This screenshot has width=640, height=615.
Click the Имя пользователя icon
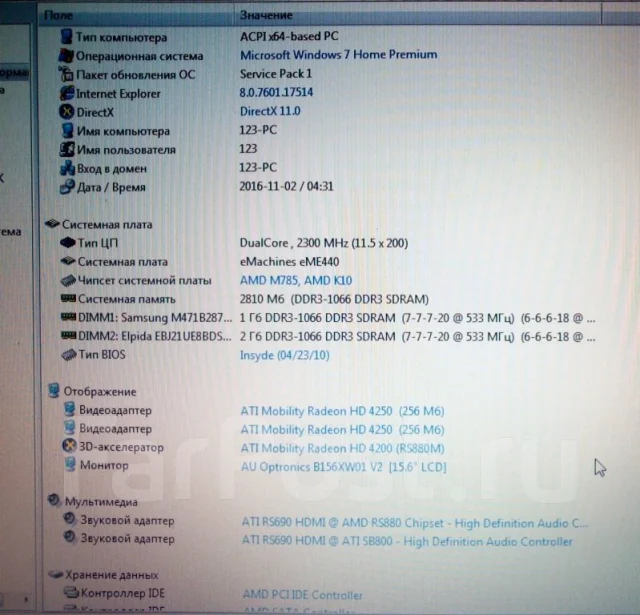tap(67, 149)
